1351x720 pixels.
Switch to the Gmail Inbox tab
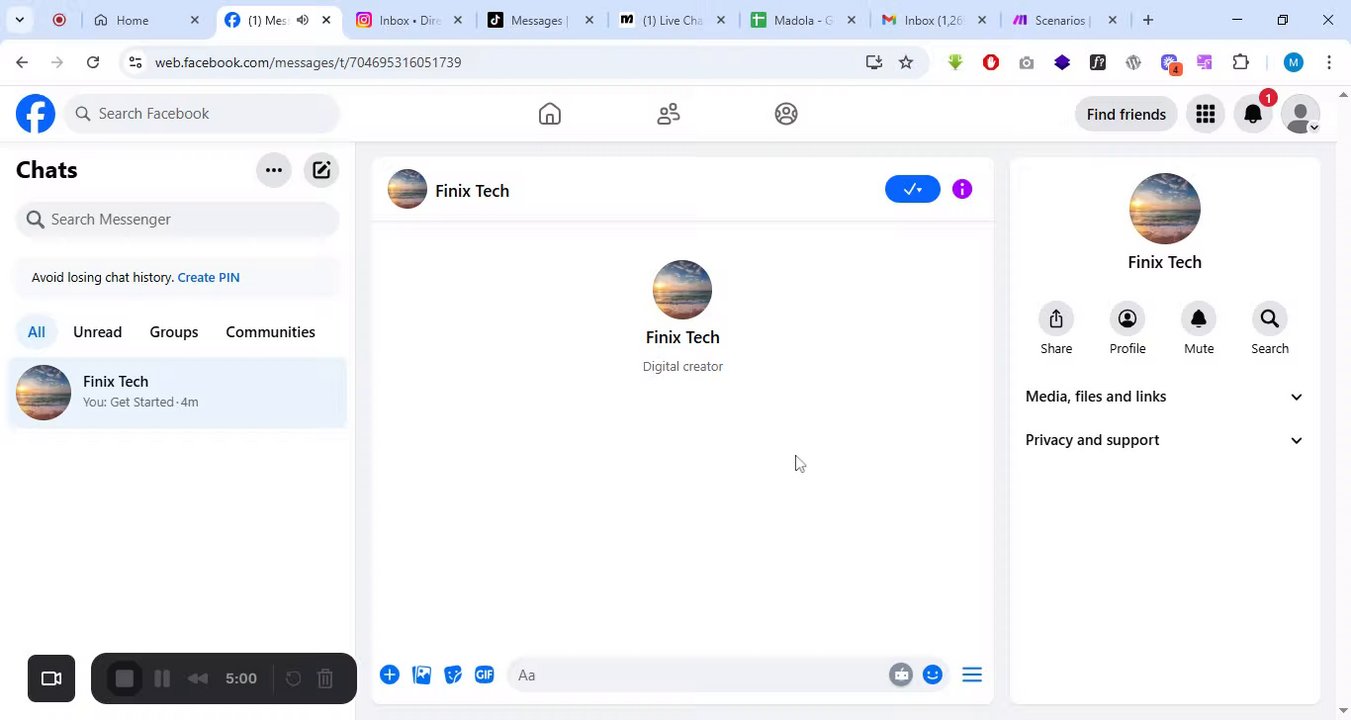click(934, 20)
